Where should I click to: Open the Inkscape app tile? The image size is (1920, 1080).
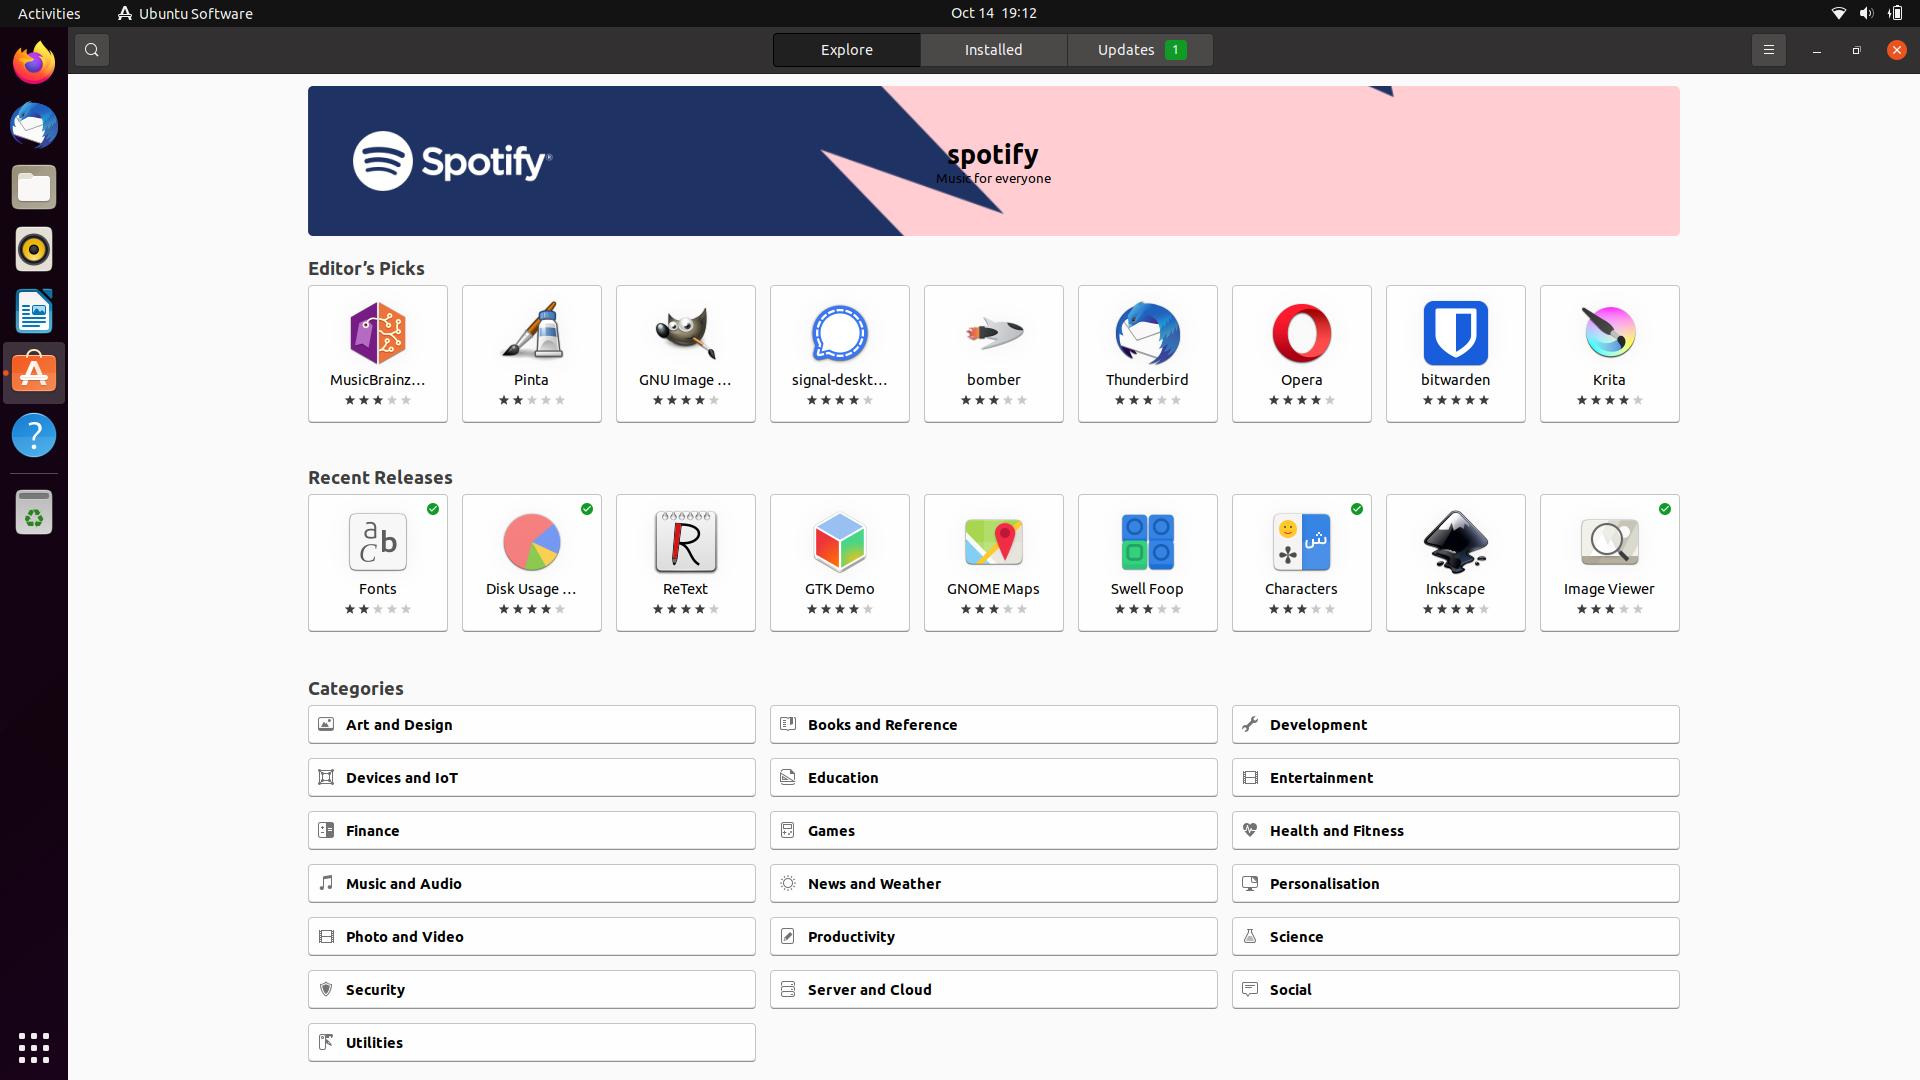1456,563
